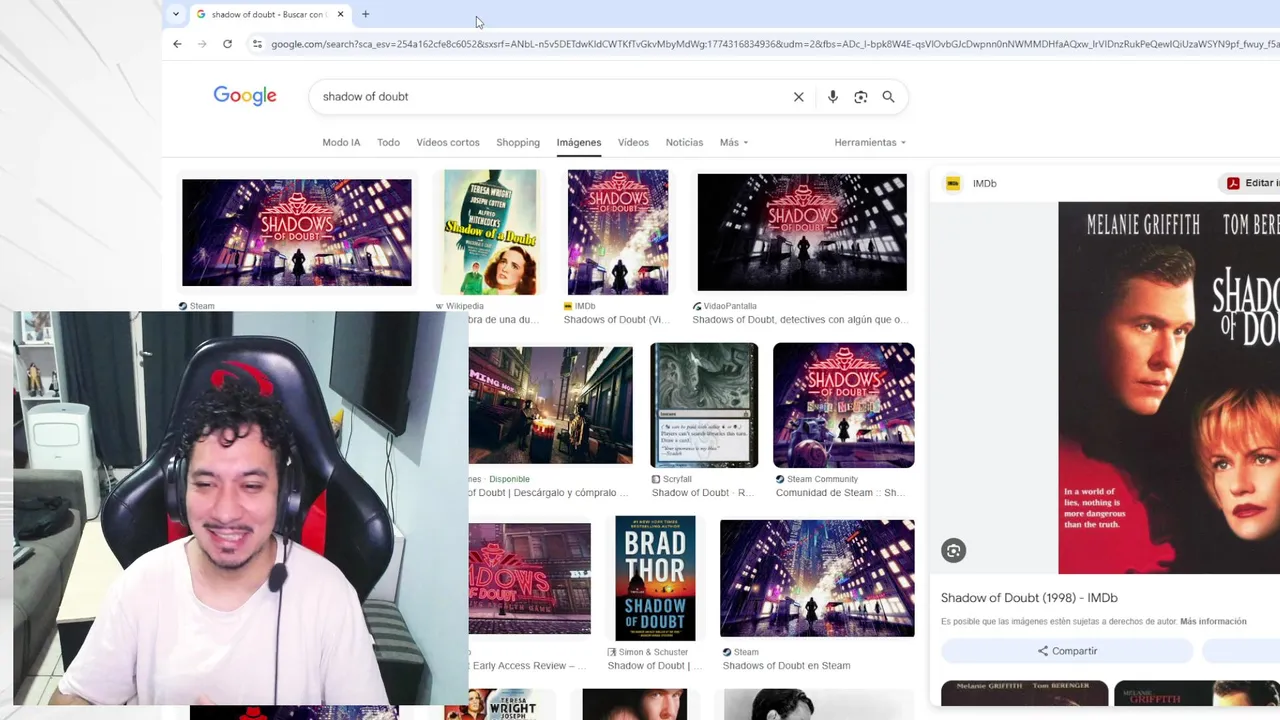Switch to Noticias tab
The width and height of the screenshot is (1280, 720).
pyautogui.click(x=684, y=142)
